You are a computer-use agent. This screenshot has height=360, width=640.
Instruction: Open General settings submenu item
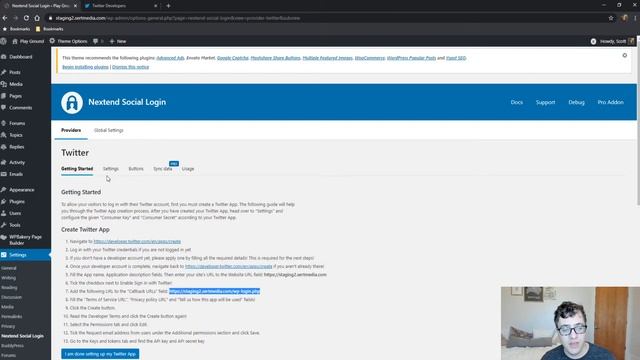click(9, 268)
